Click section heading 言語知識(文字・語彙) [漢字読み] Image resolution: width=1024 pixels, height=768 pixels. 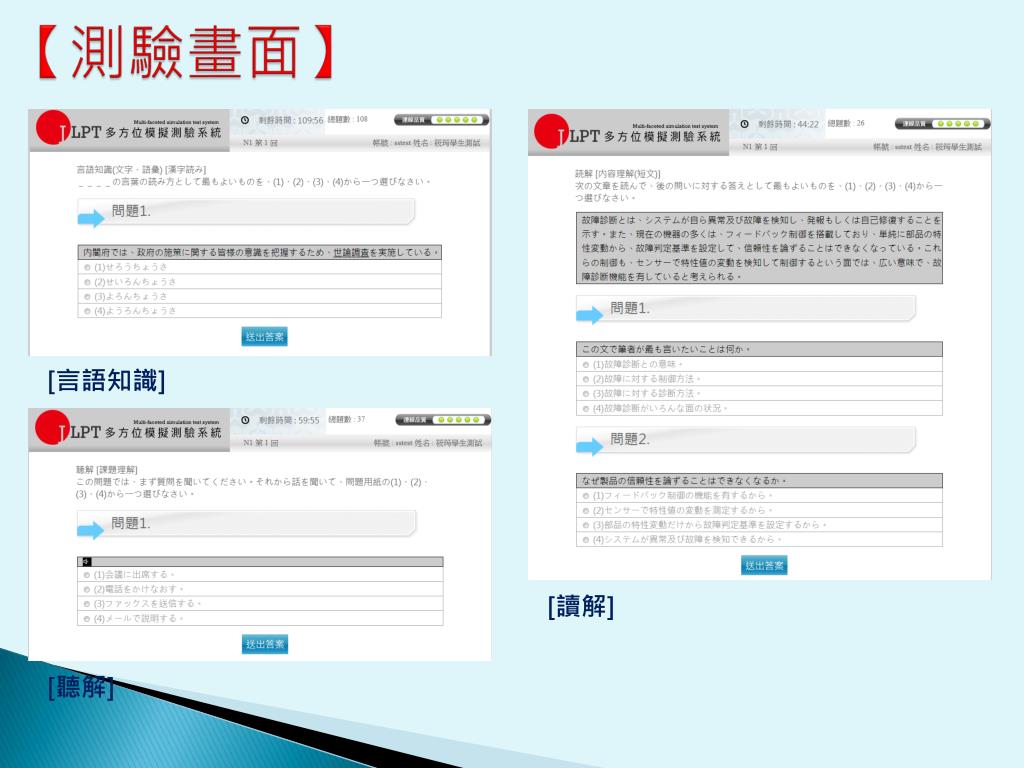pyautogui.click(x=141, y=170)
